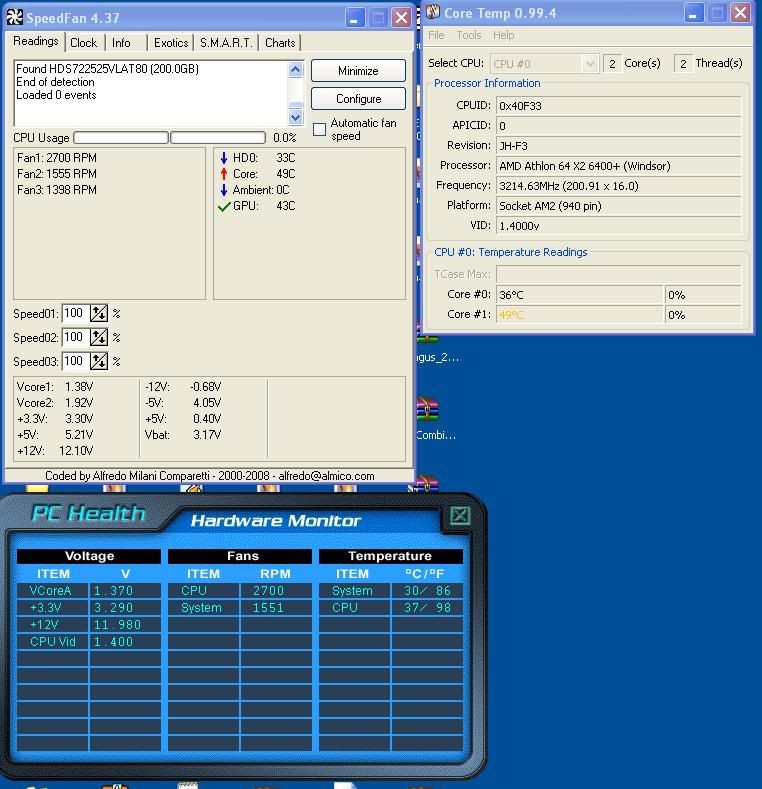762x789 pixels.
Task: Click the Vcore1 1.38V reading
Action: pos(55,387)
